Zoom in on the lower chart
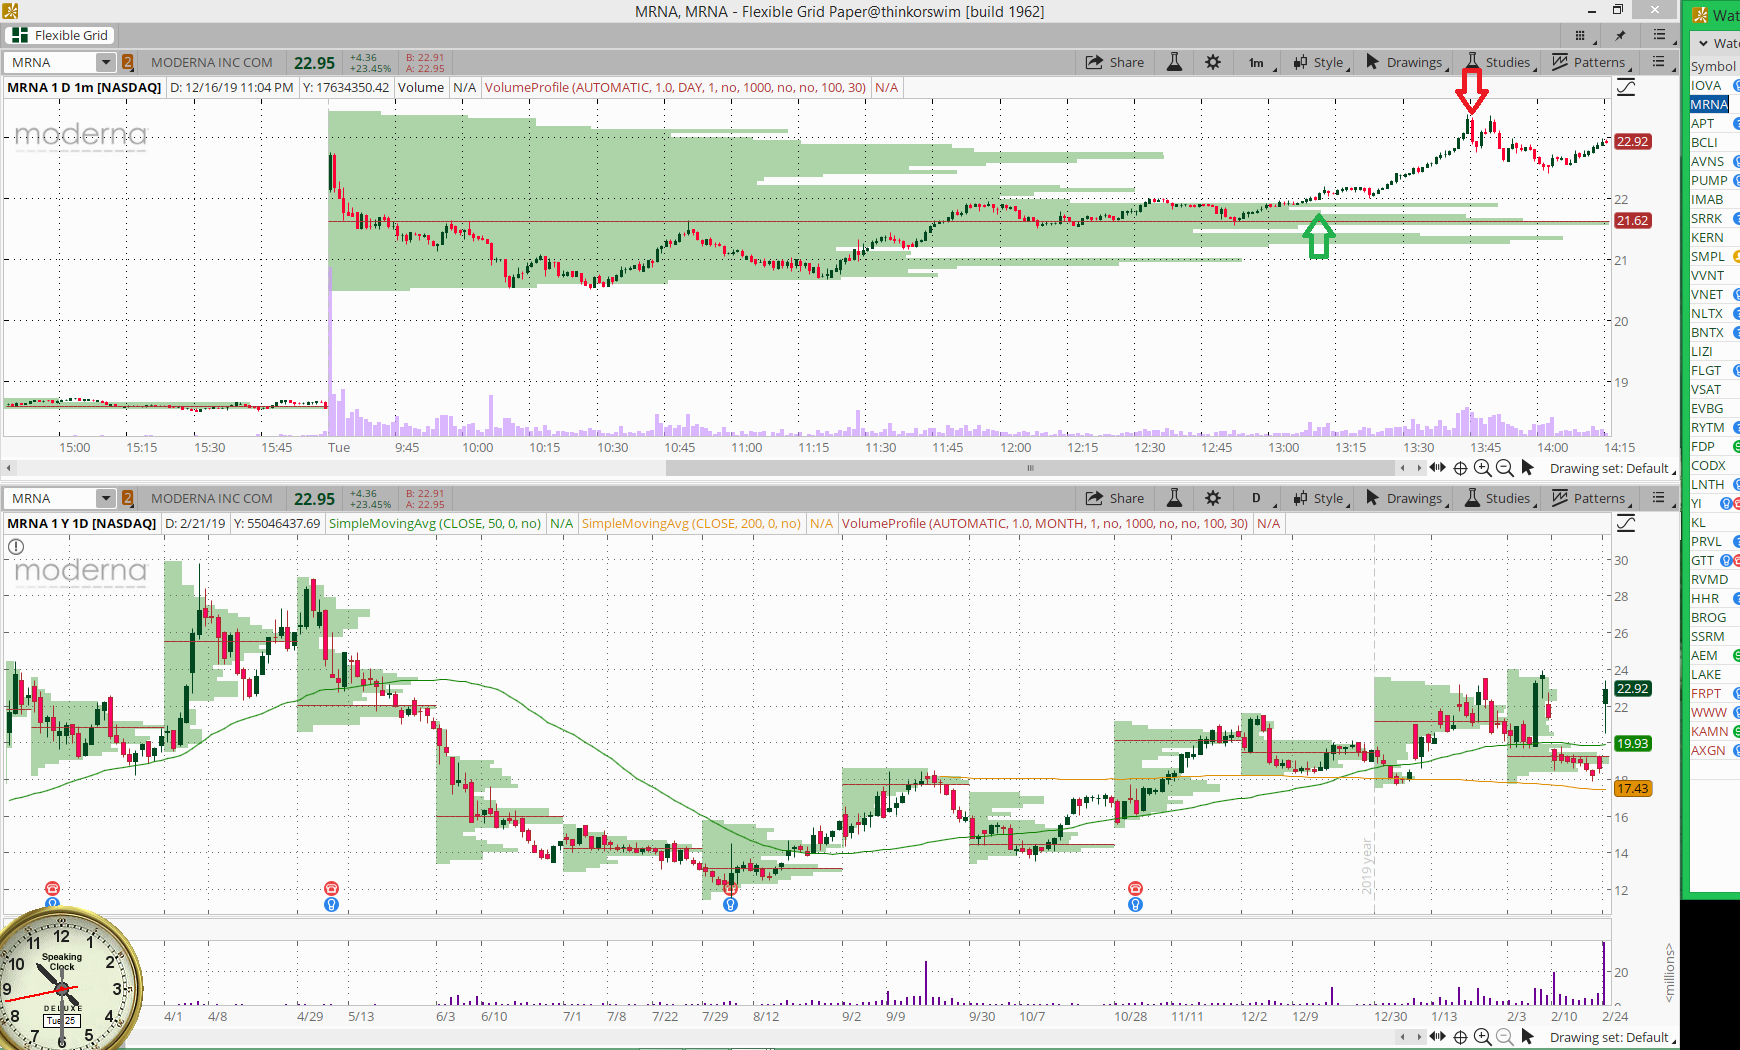The image size is (1740, 1050). tap(1482, 1037)
